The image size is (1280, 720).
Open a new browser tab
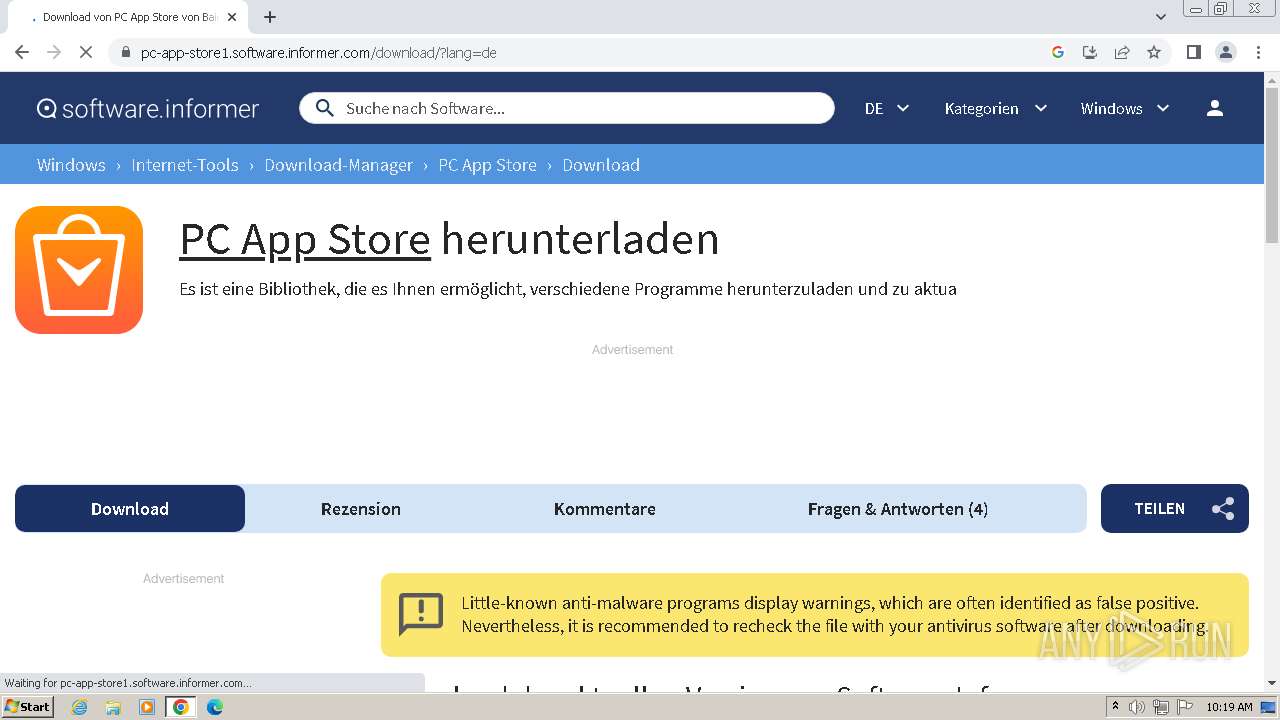click(x=270, y=17)
